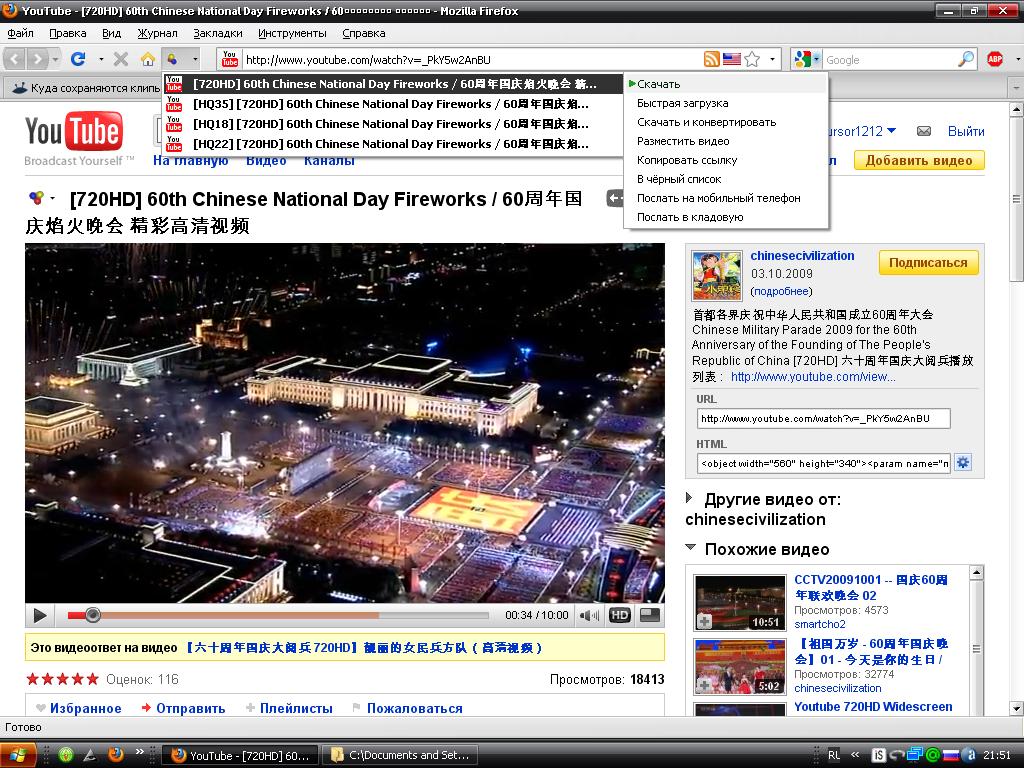Image resolution: width=1024 pixels, height=768 pixels.
Task: Click the search magnifier in Google box
Action: [966, 59]
